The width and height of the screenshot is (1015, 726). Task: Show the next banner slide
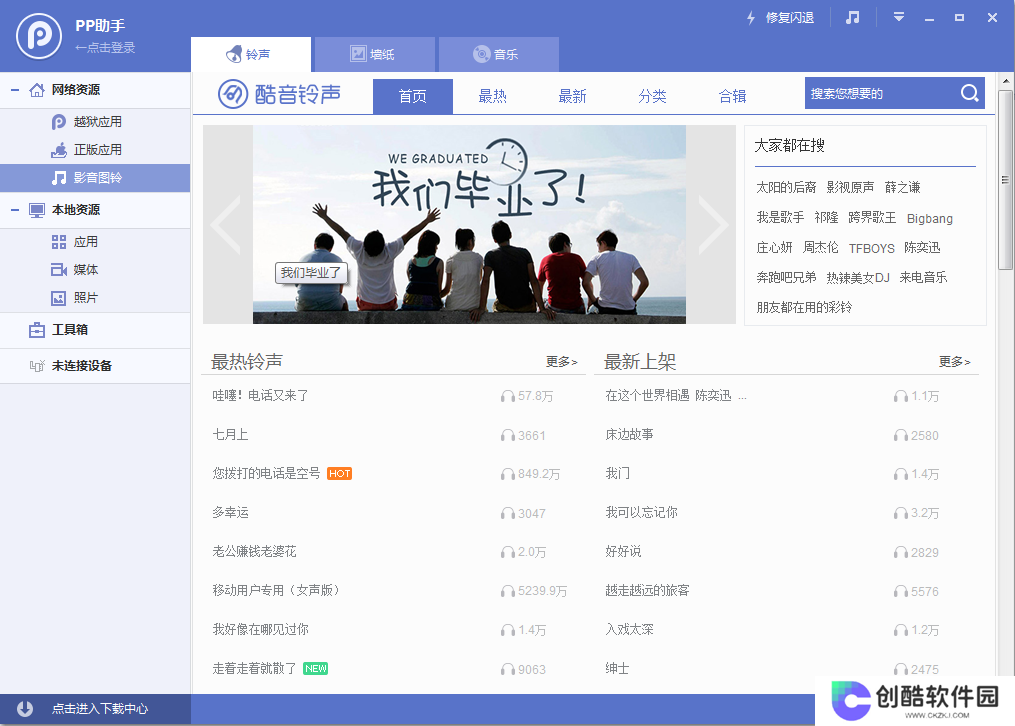coord(712,225)
